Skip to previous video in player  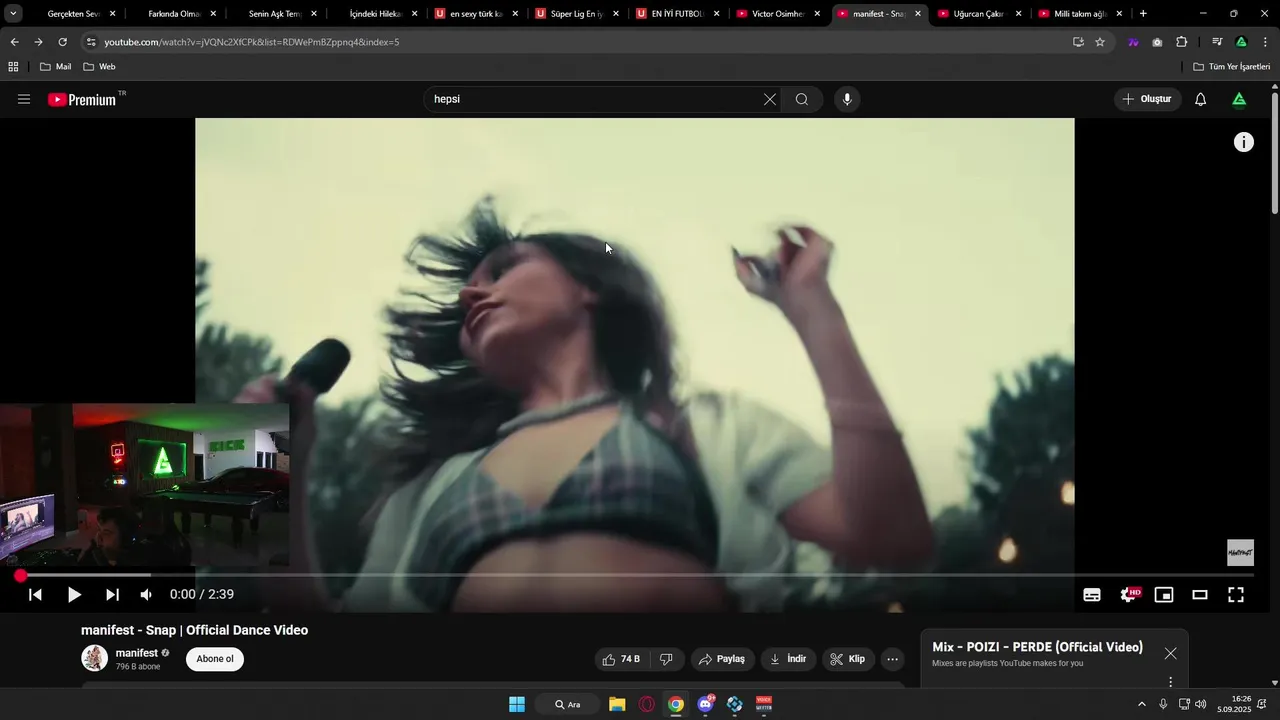coord(35,594)
